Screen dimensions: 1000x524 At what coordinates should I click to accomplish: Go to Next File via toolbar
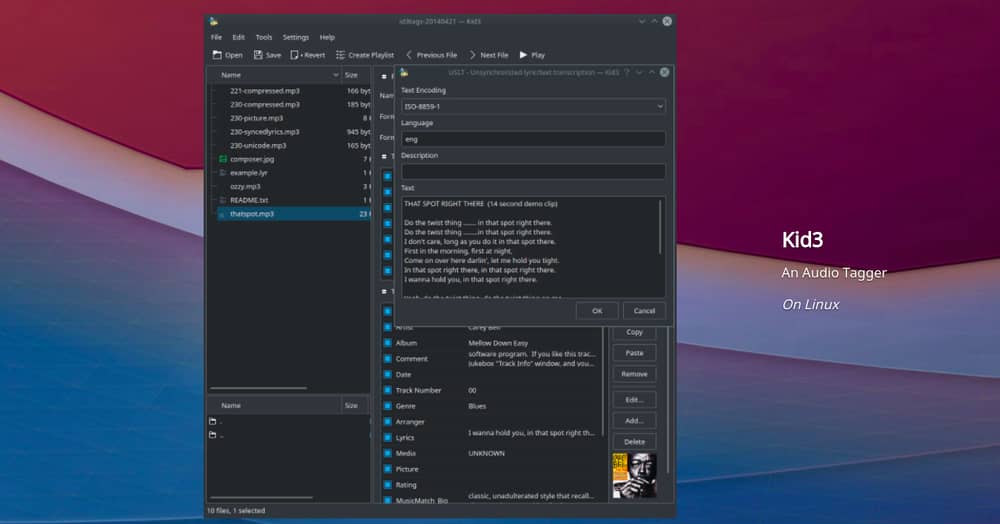click(x=489, y=55)
